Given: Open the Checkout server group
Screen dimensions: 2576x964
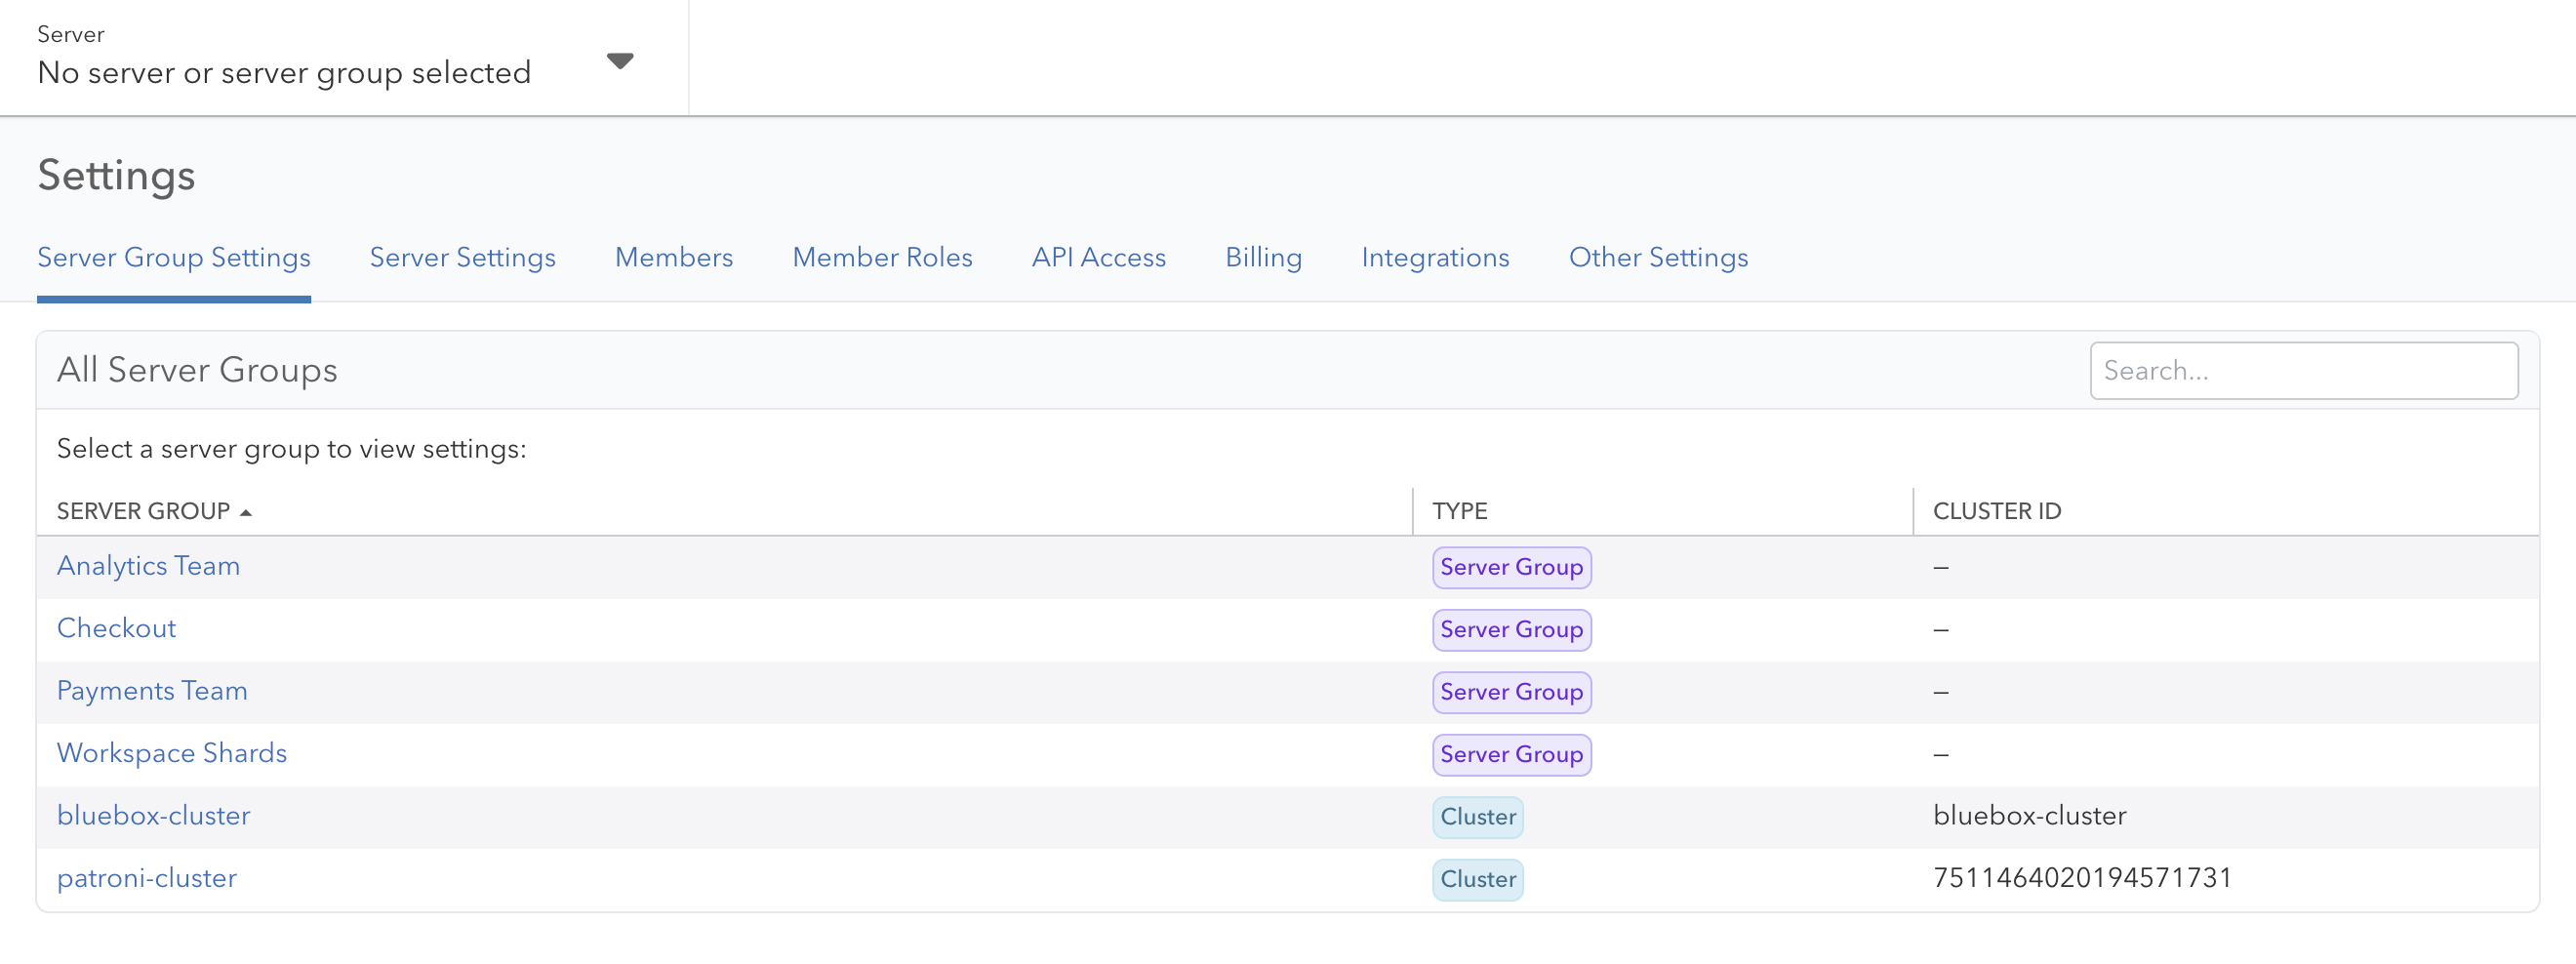Looking at the screenshot, I should point(116,628).
